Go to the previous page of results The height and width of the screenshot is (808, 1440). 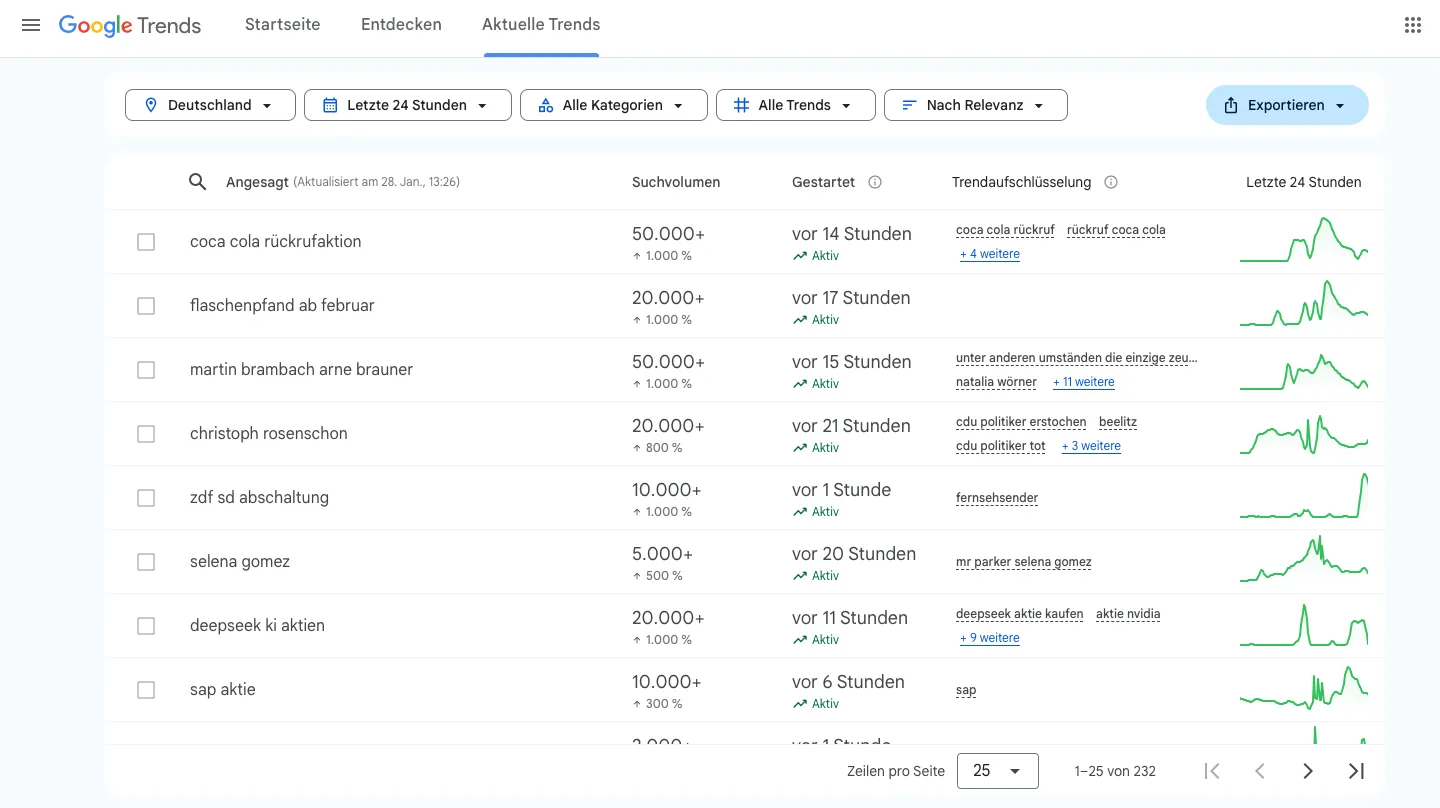coord(1260,771)
